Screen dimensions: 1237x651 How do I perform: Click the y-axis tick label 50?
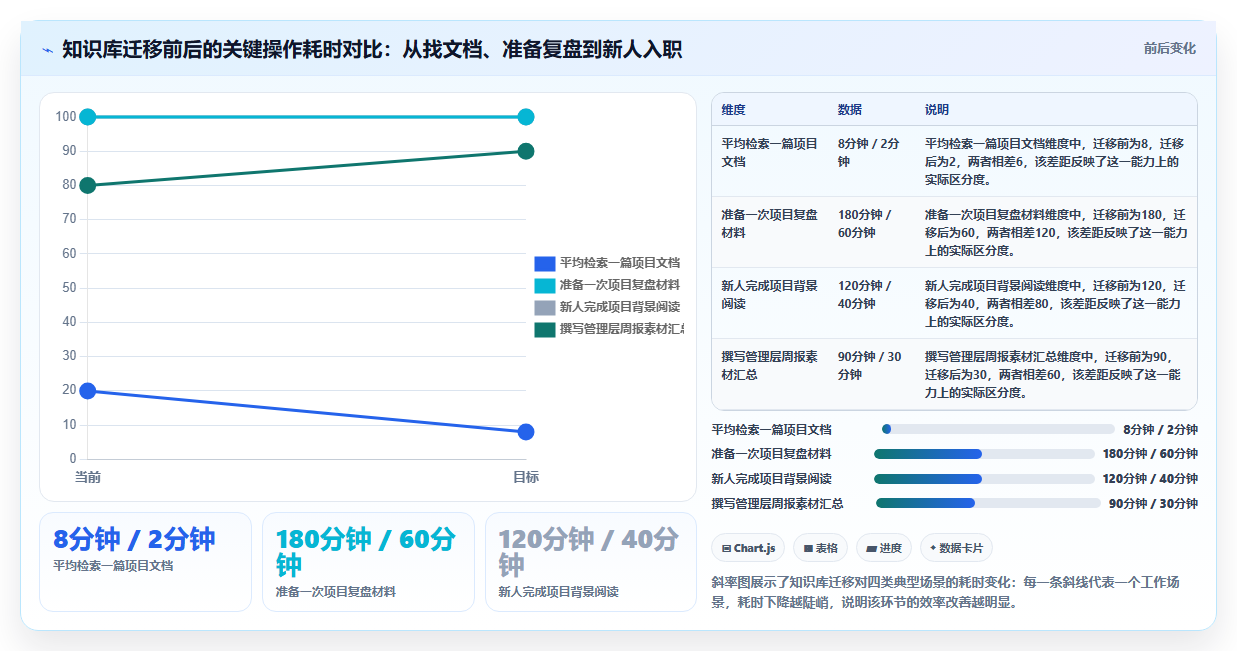[x=69, y=288]
